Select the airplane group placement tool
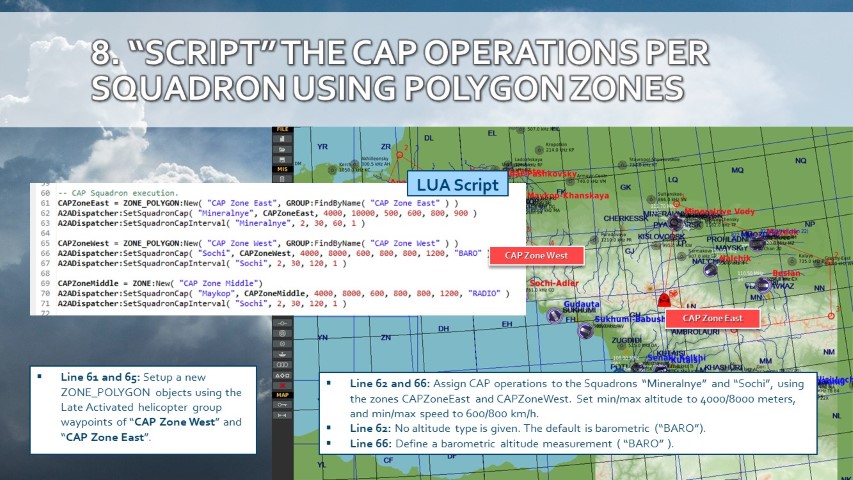Image resolution: width=853 pixels, height=480 pixels. tap(283, 325)
